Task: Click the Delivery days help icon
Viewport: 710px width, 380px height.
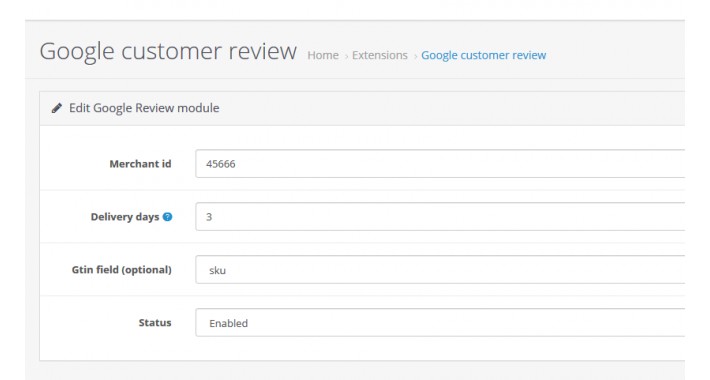Action: [168, 217]
